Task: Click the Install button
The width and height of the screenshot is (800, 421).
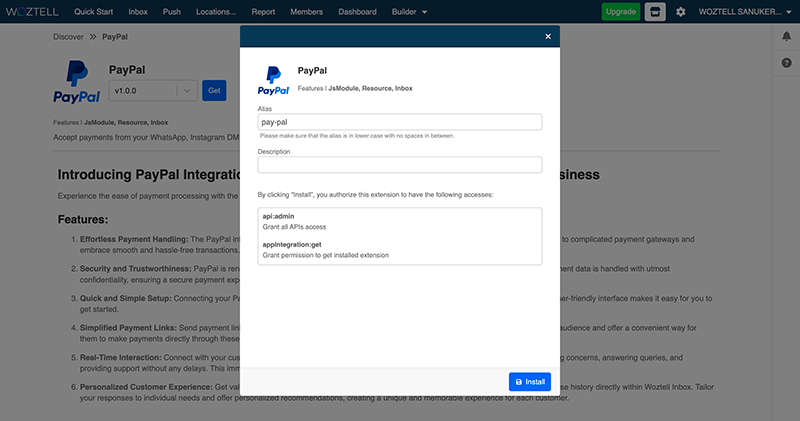Action: point(530,382)
